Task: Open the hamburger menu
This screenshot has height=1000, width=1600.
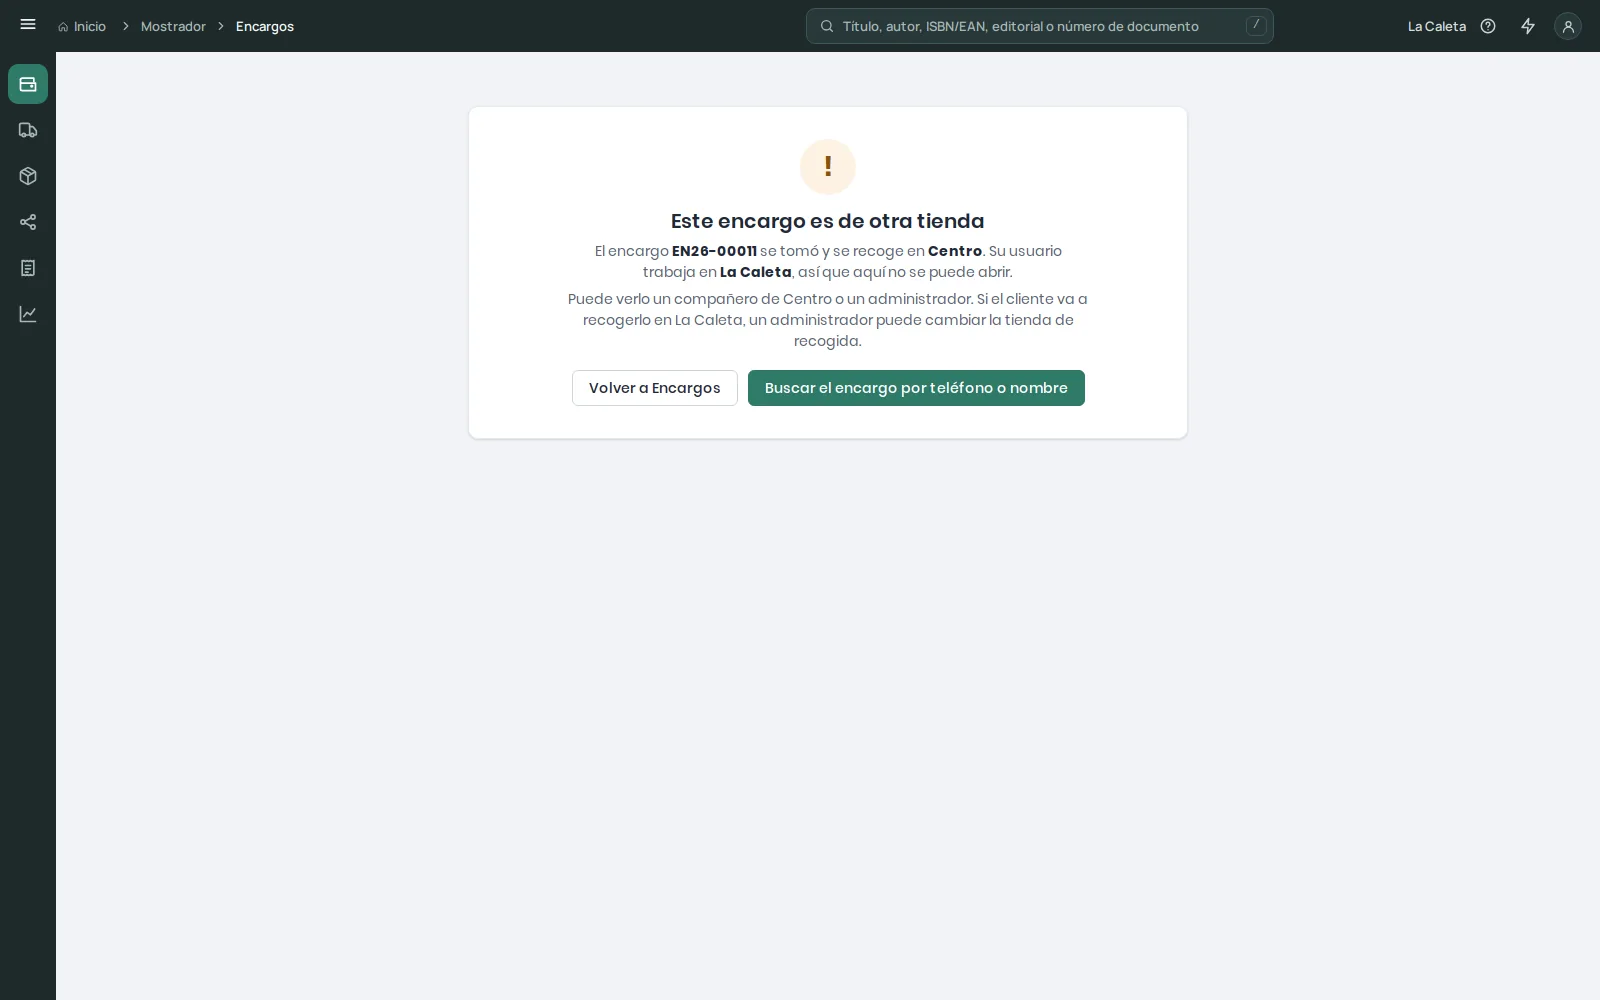Action: tap(28, 25)
